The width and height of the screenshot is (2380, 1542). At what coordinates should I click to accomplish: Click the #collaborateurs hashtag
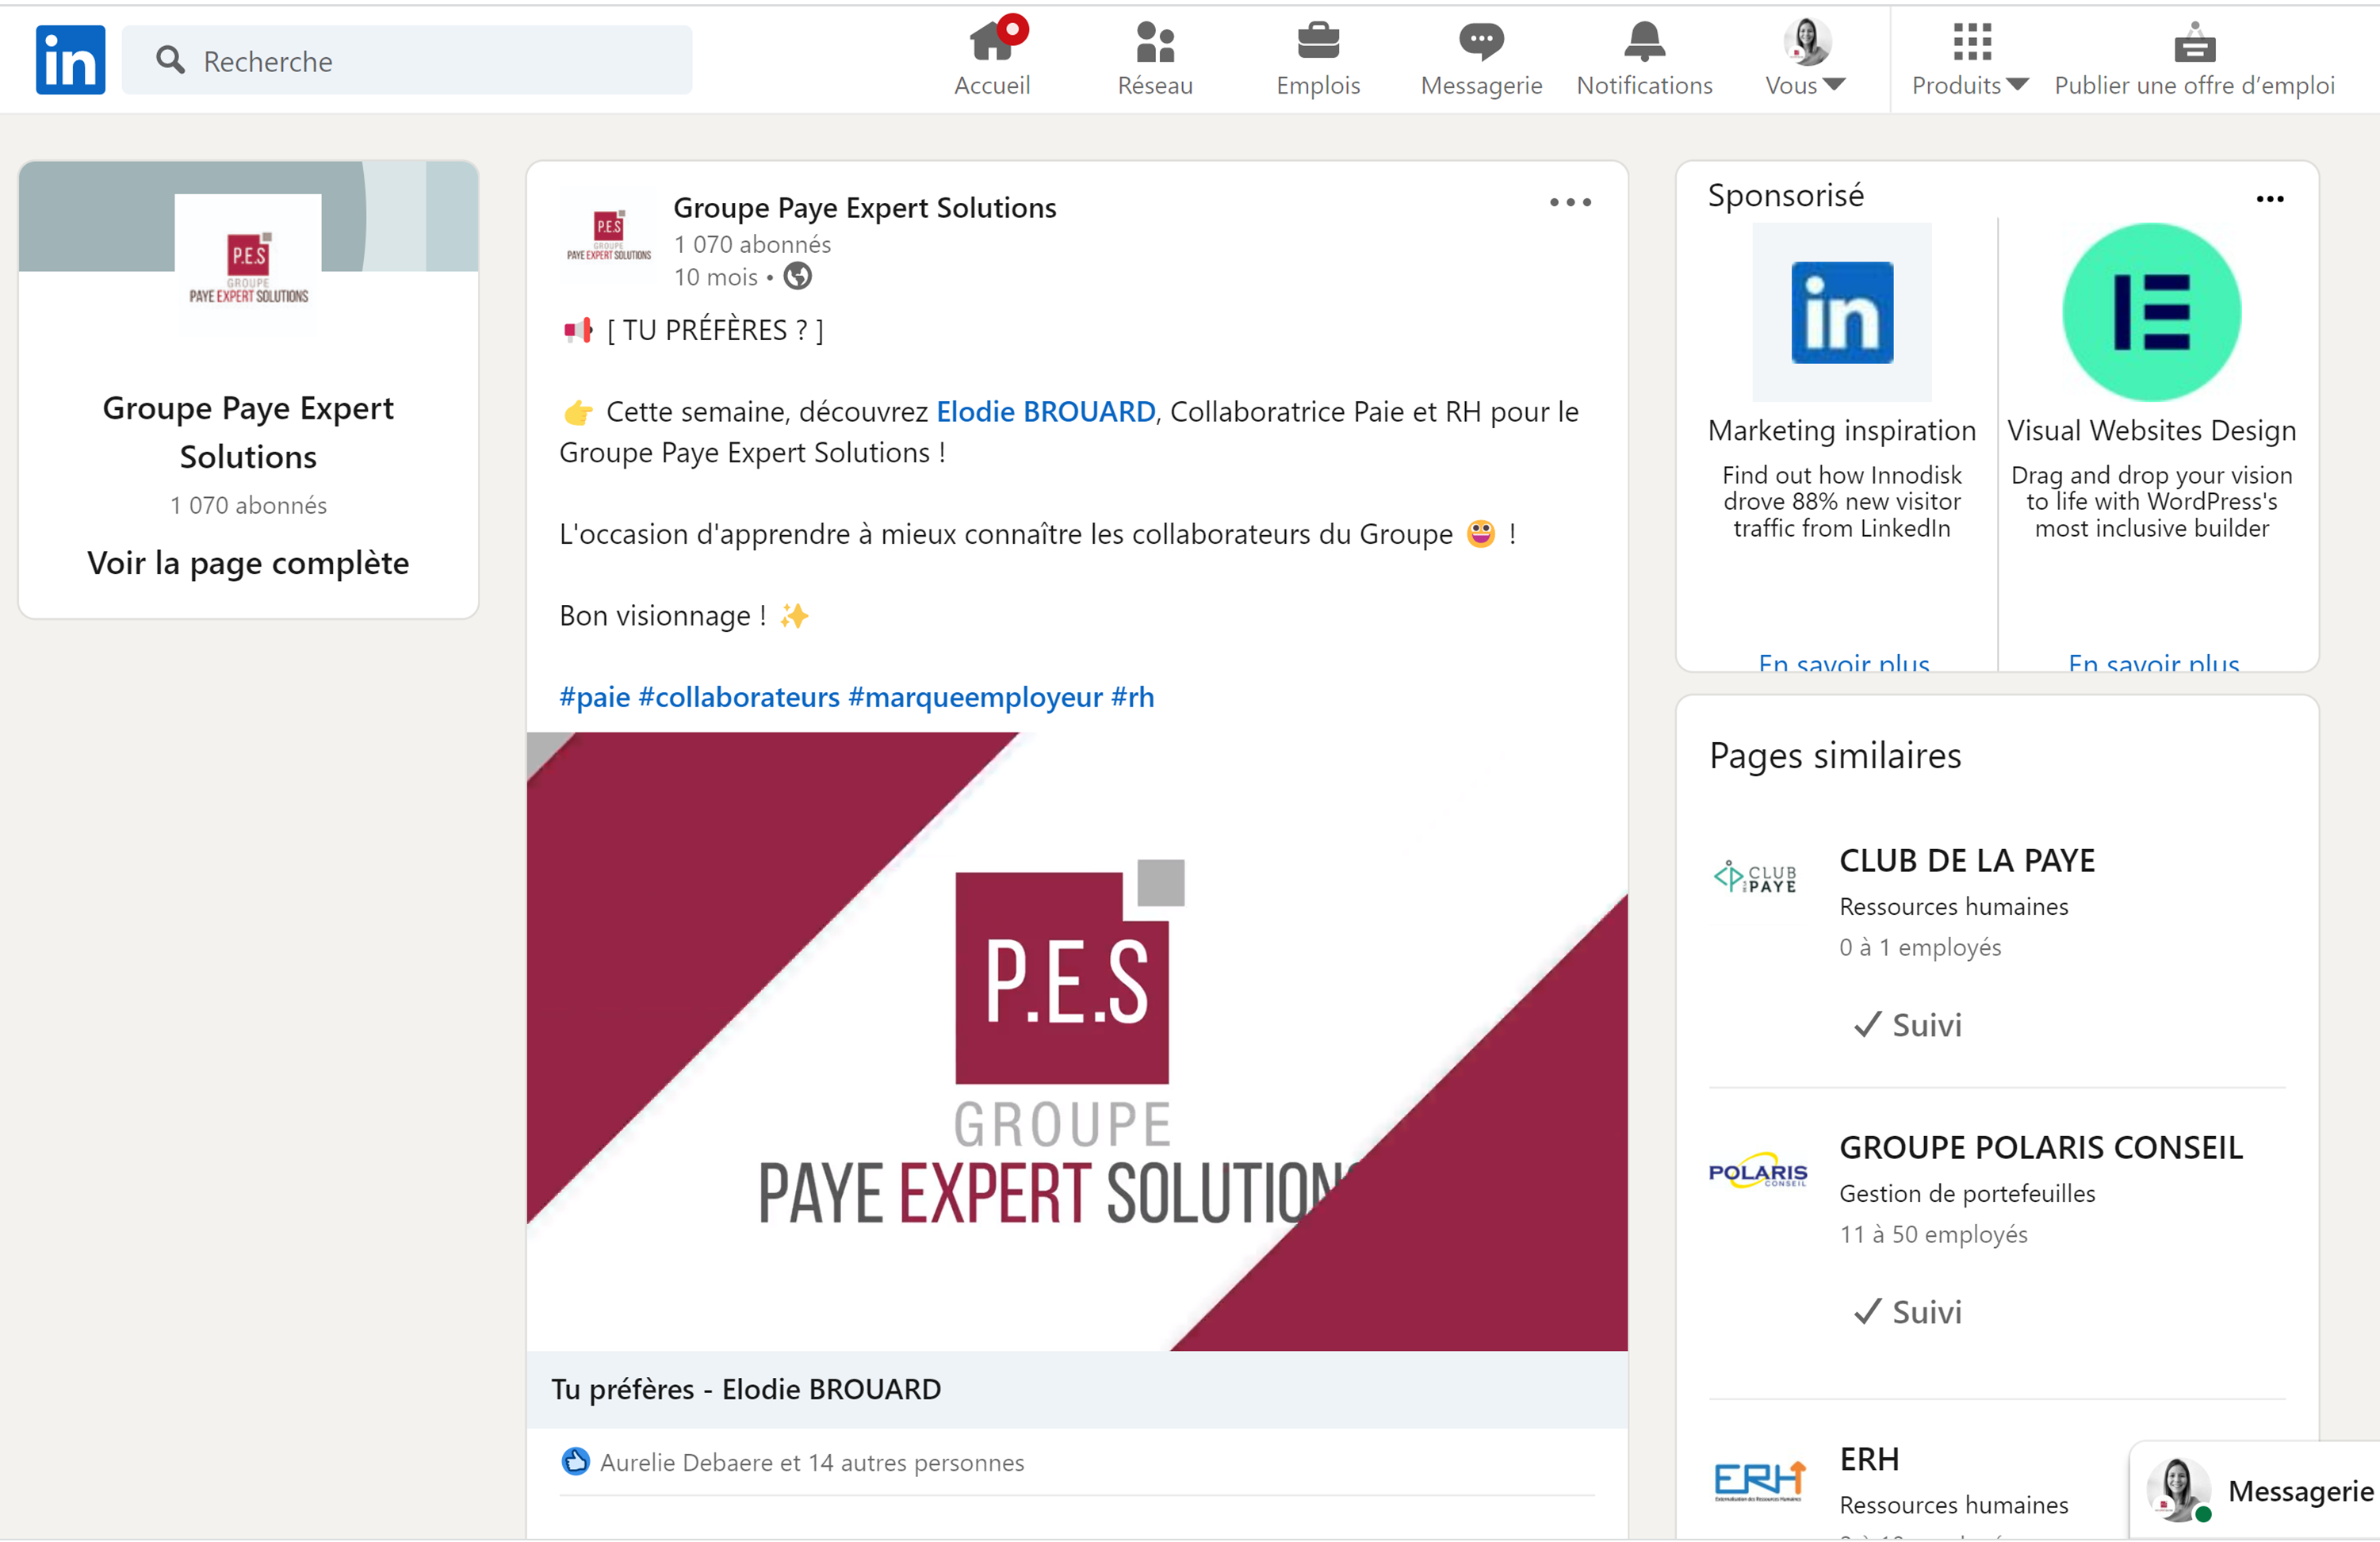pos(739,697)
